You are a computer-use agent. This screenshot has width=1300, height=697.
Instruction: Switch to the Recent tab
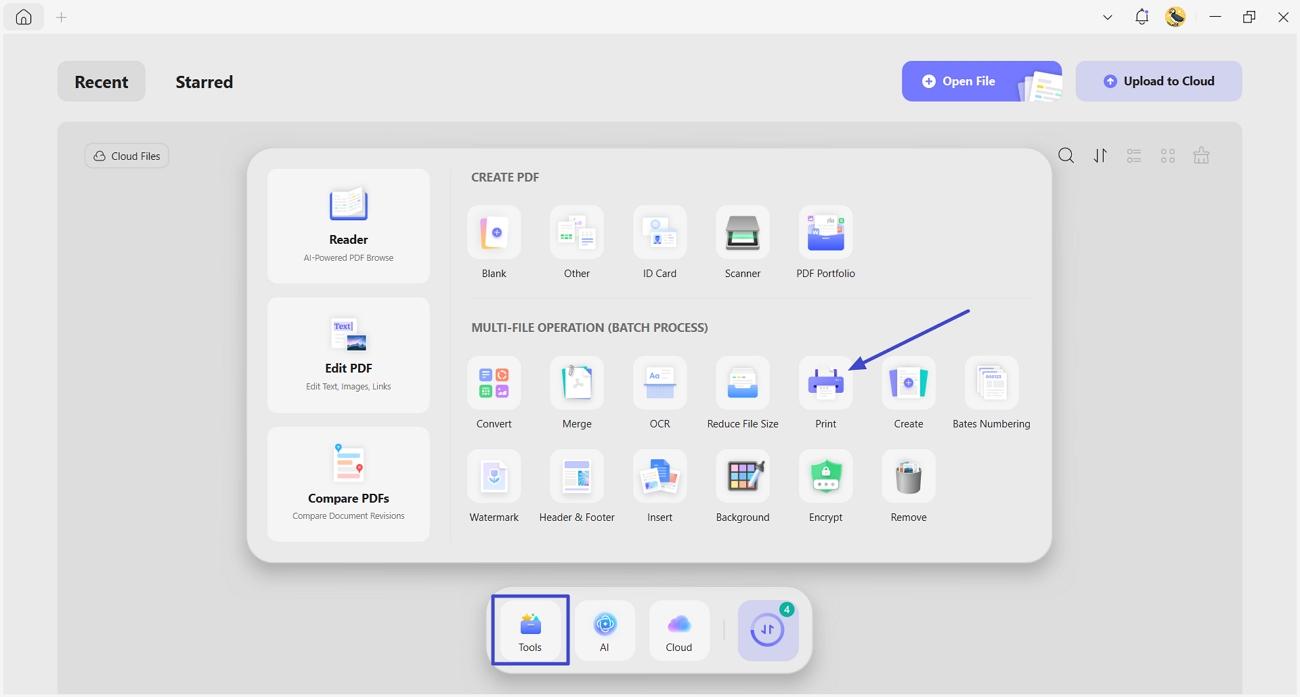coord(101,82)
